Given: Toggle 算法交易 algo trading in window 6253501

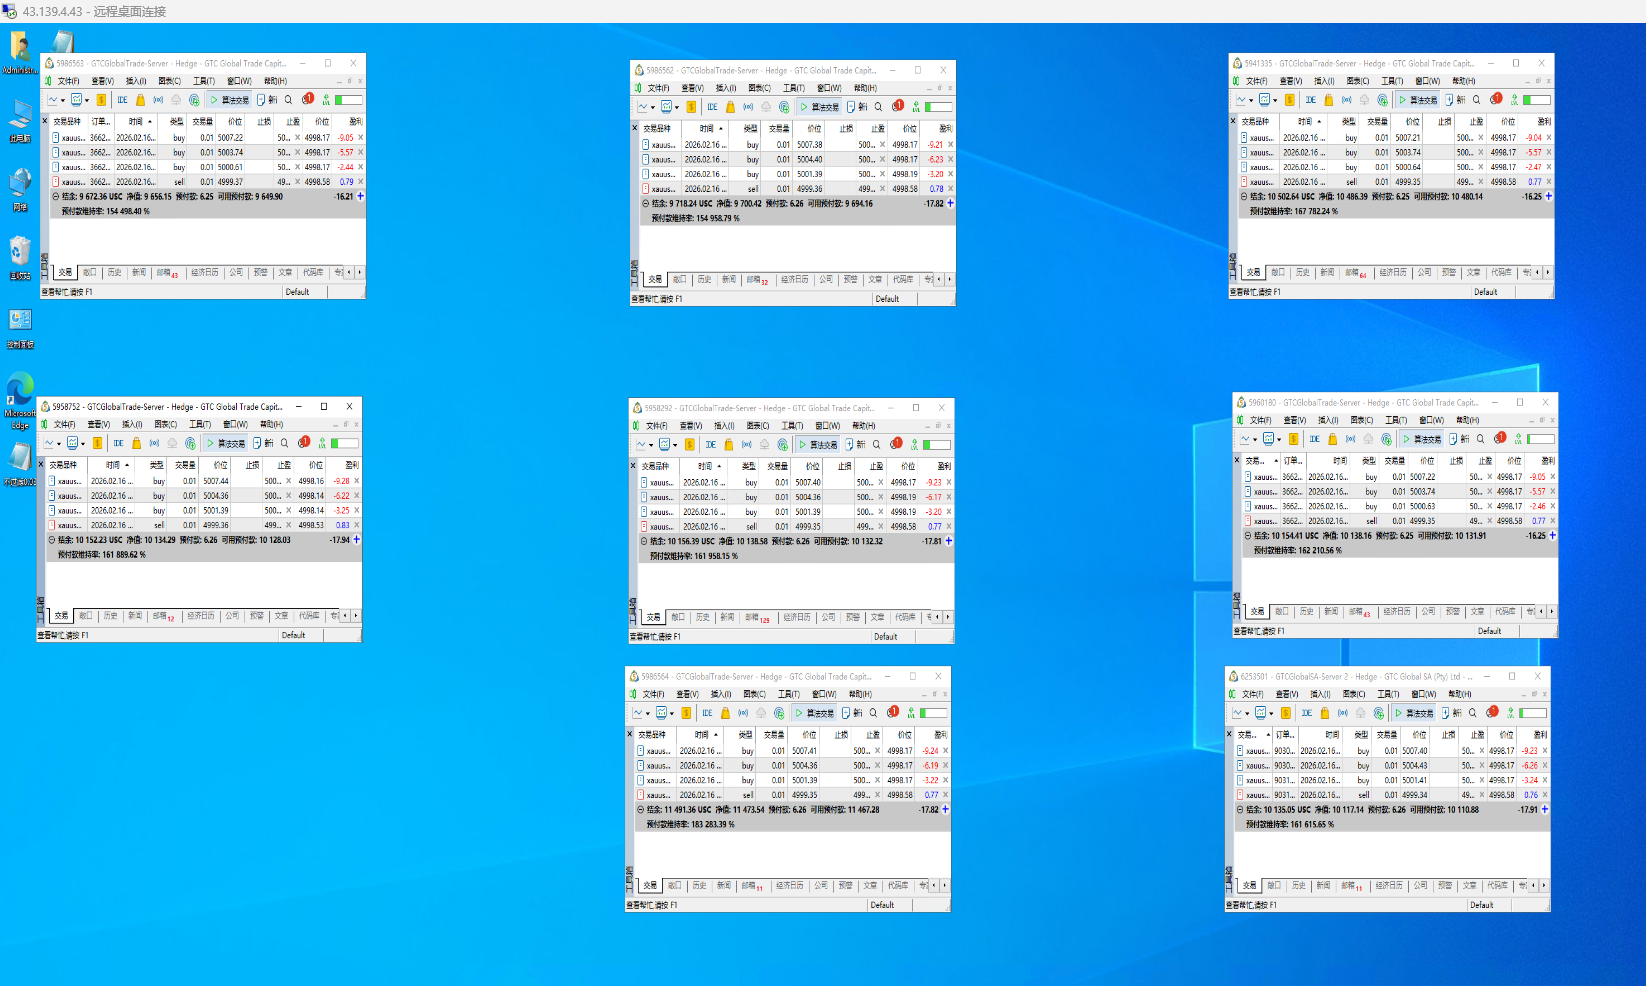Looking at the screenshot, I should 1414,713.
